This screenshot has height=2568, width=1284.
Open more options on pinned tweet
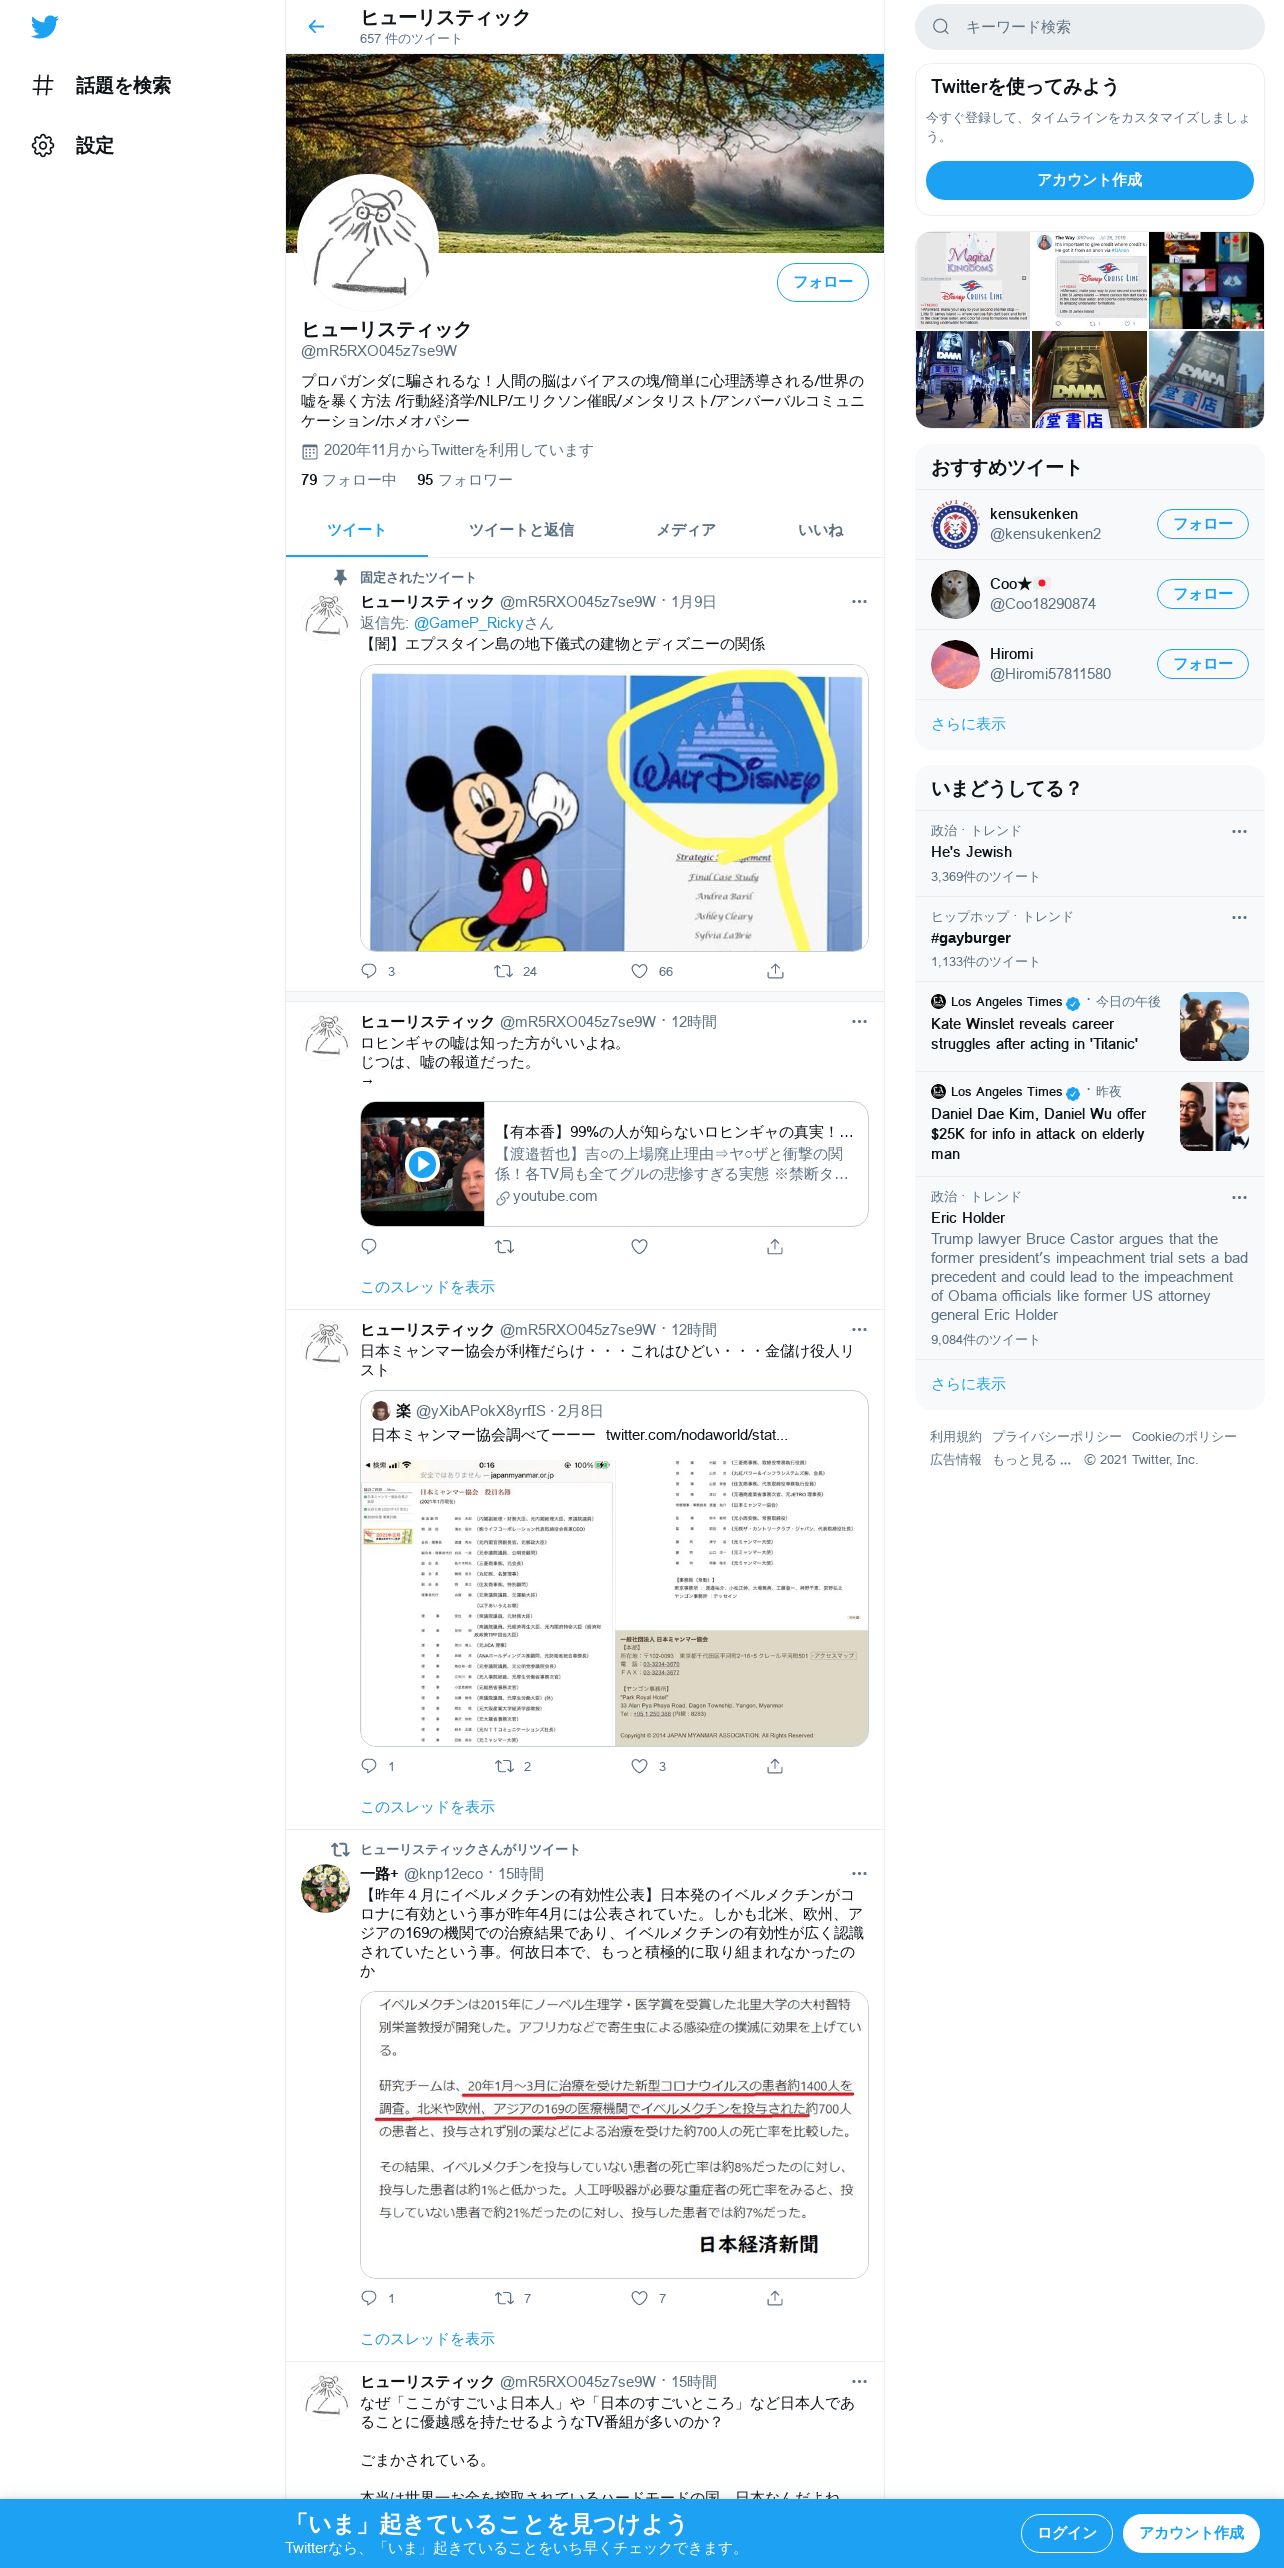(x=859, y=602)
